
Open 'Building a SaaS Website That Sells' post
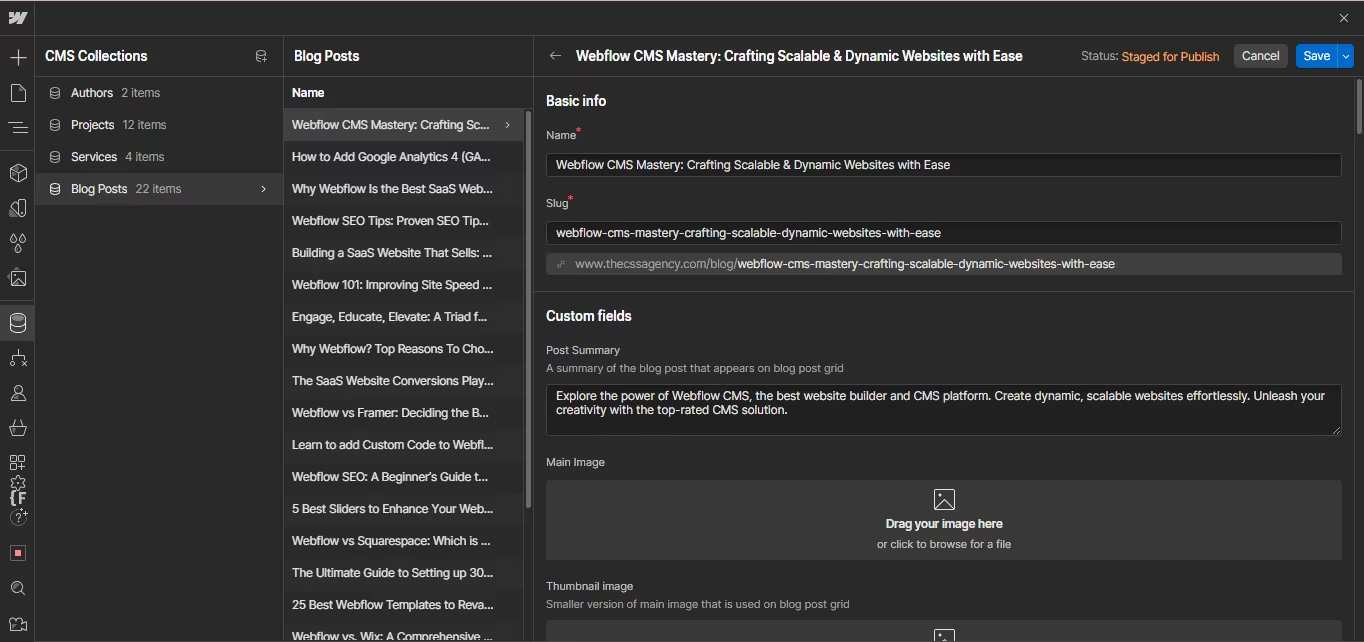click(403, 253)
